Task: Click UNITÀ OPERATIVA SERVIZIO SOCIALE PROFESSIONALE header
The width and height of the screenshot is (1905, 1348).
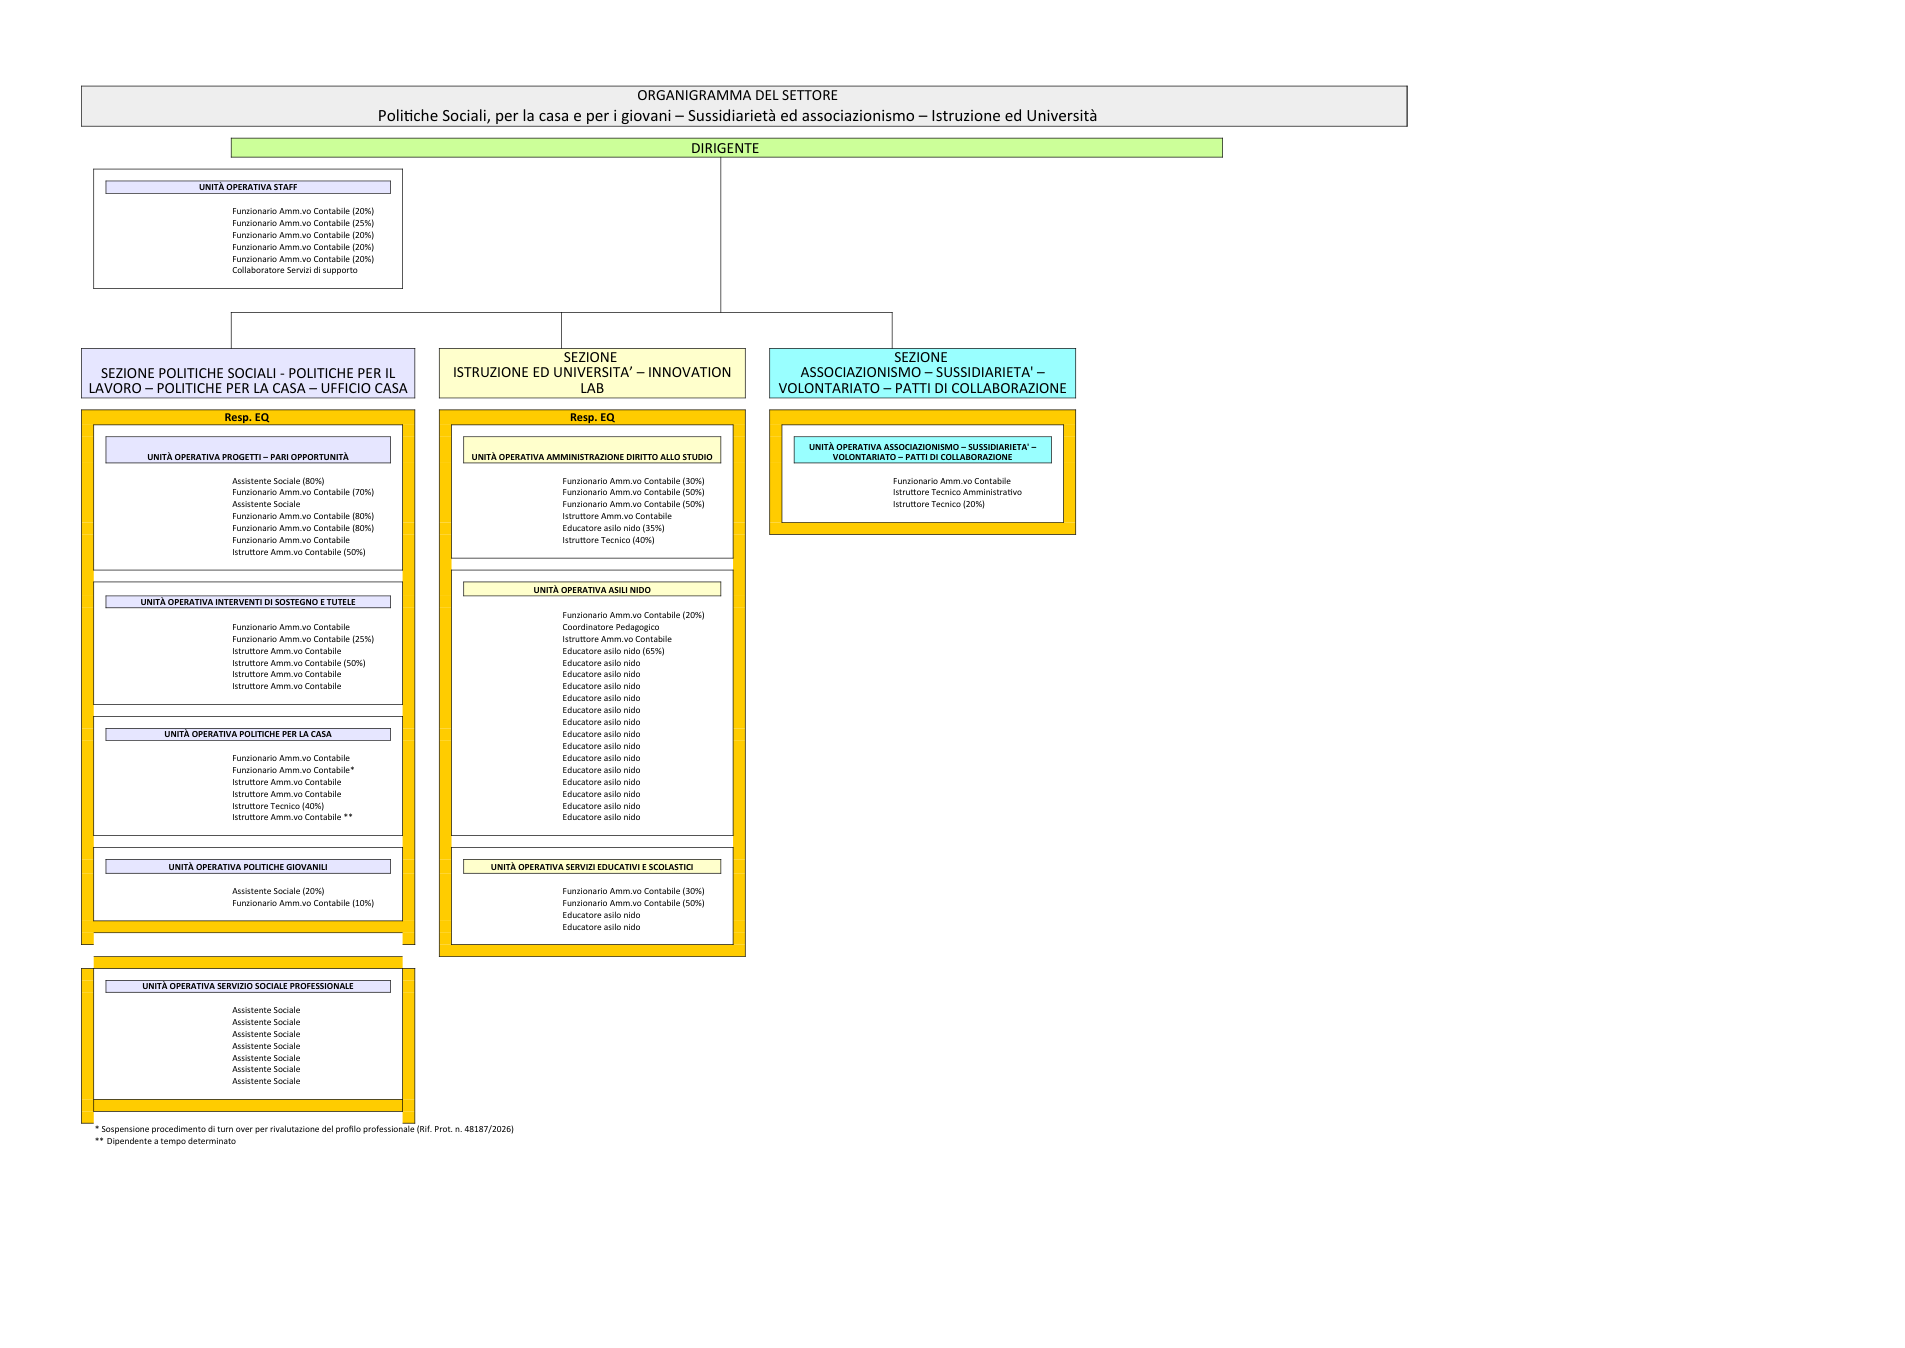Action: (248, 986)
